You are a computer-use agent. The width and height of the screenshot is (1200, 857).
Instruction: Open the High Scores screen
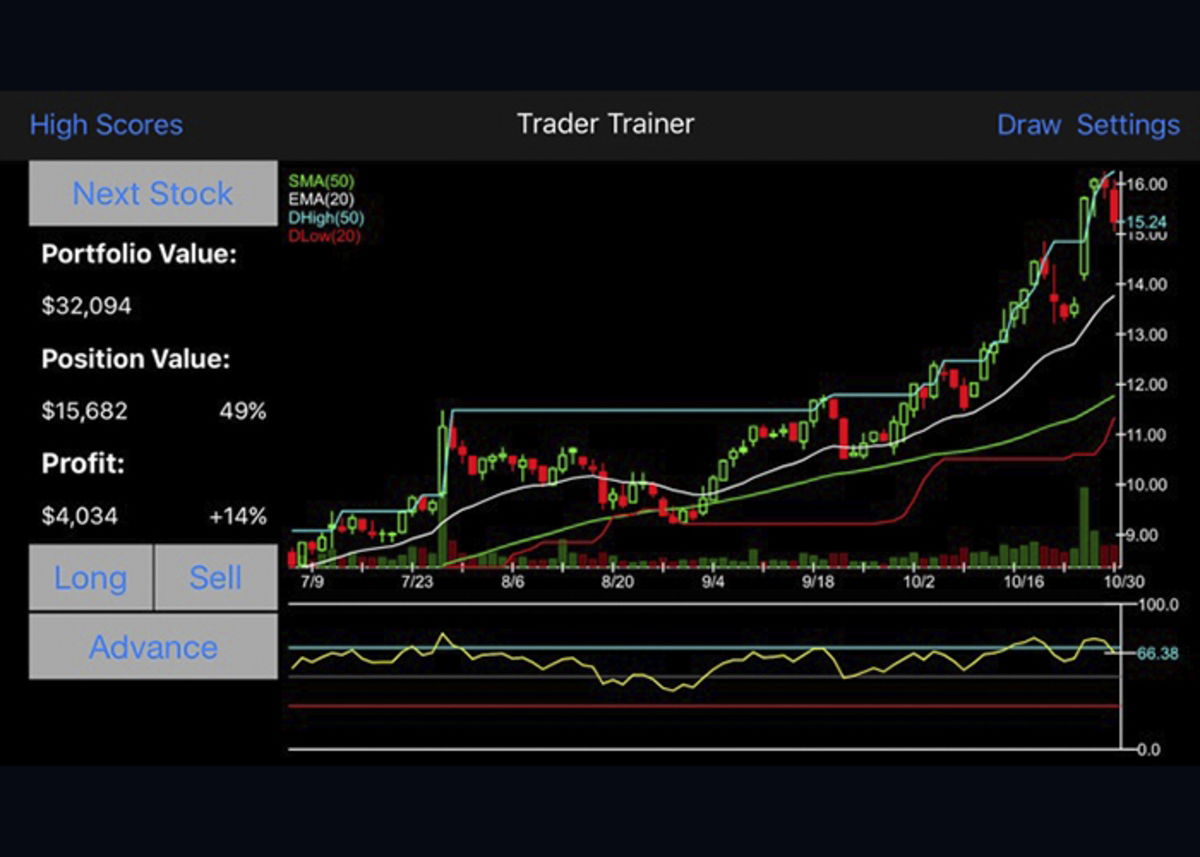pos(106,125)
